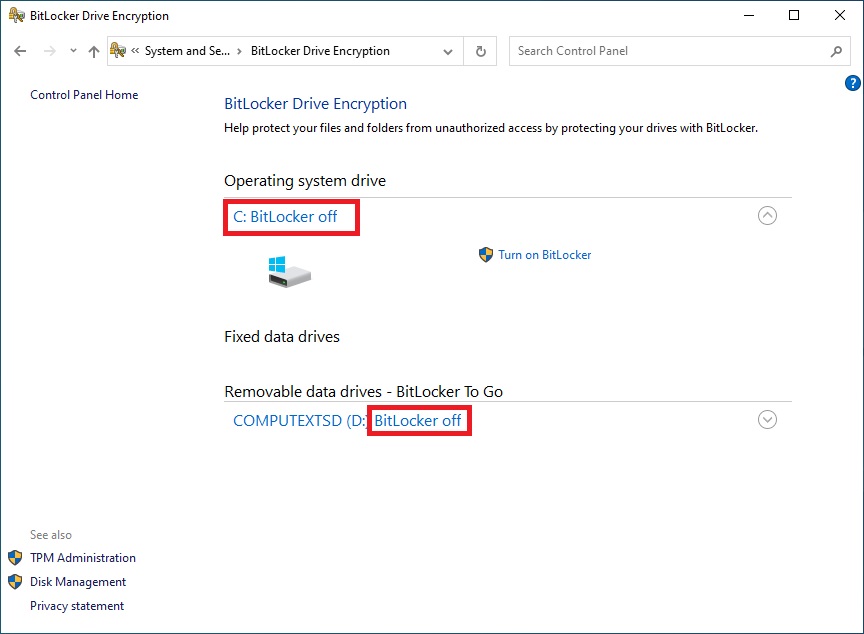Click the shield icon next to Disk Management
The height and width of the screenshot is (634, 864).
click(13, 581)
